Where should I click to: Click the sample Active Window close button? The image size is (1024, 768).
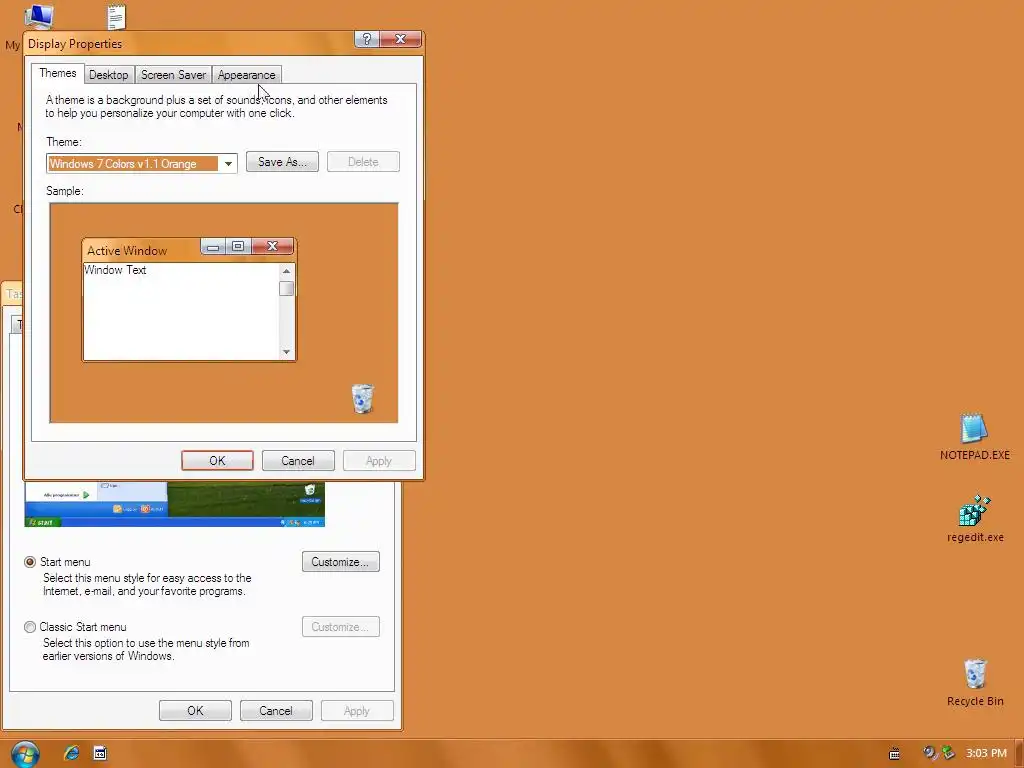pyautogui.click(x=272, y=246)
